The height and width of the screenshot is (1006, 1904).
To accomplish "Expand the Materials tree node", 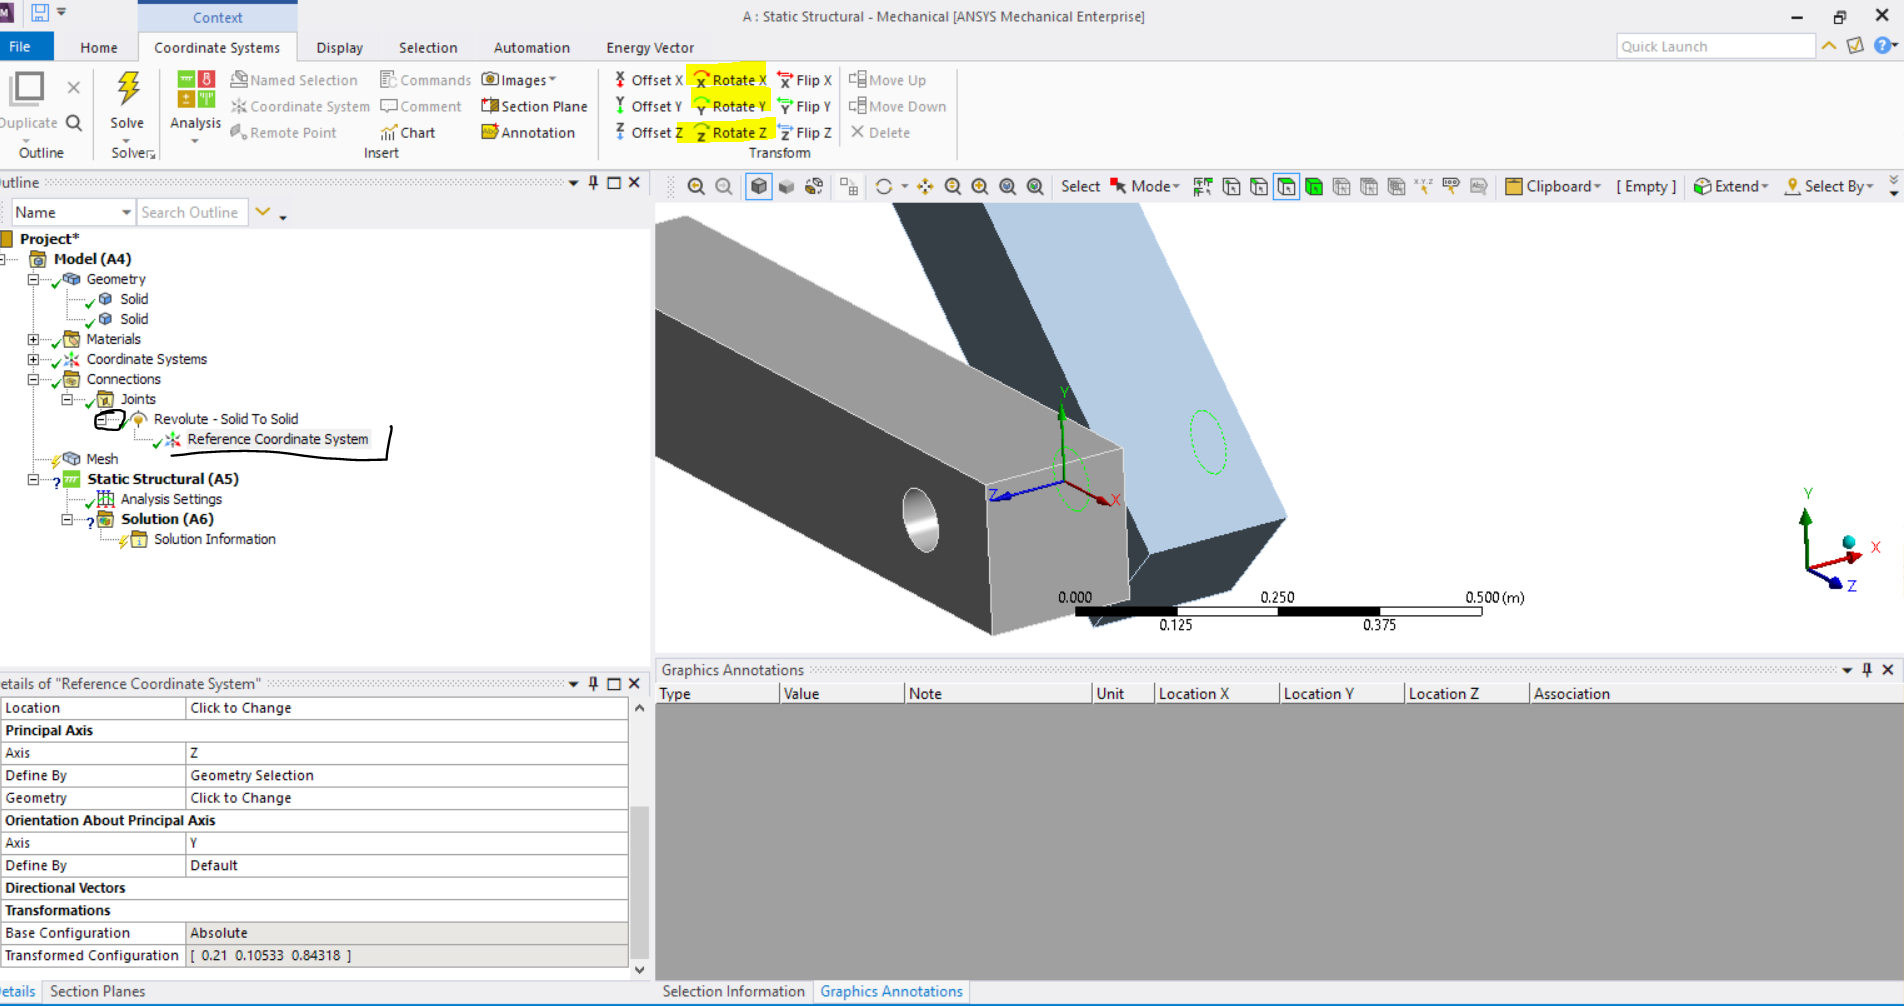I will click(x=33, y=339).
